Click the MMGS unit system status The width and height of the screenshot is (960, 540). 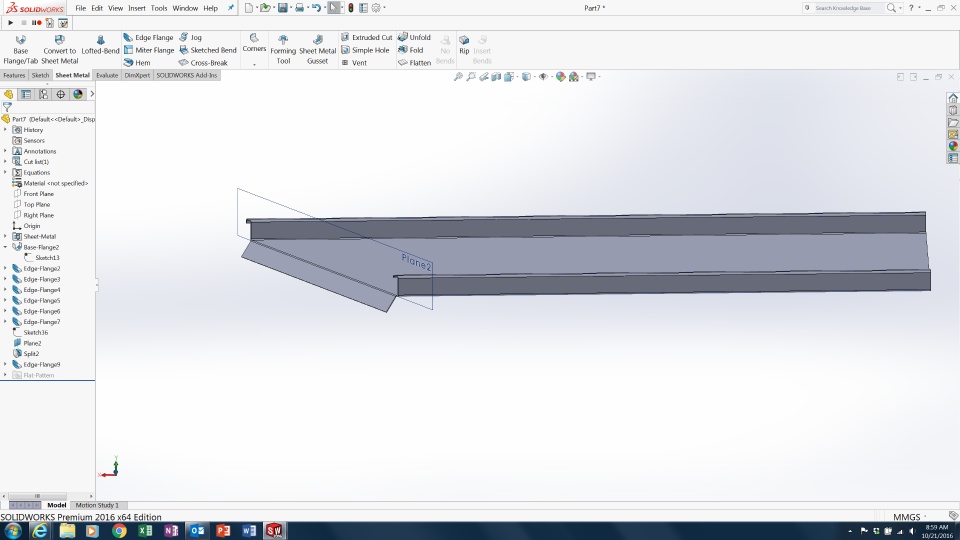(x=906, y=517)
